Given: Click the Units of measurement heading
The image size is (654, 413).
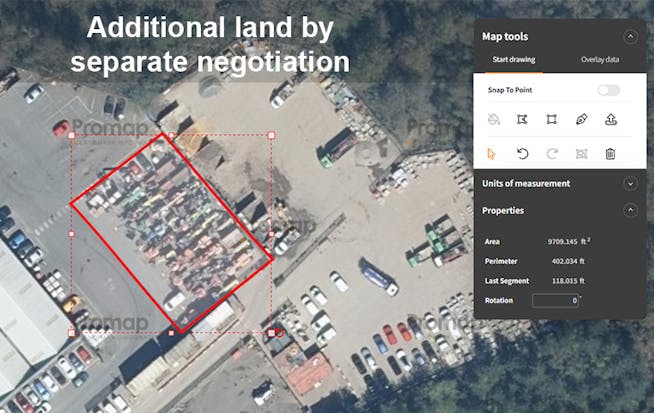Looking at the screenshot, I should pyautogui.click(x=526, y=184).
